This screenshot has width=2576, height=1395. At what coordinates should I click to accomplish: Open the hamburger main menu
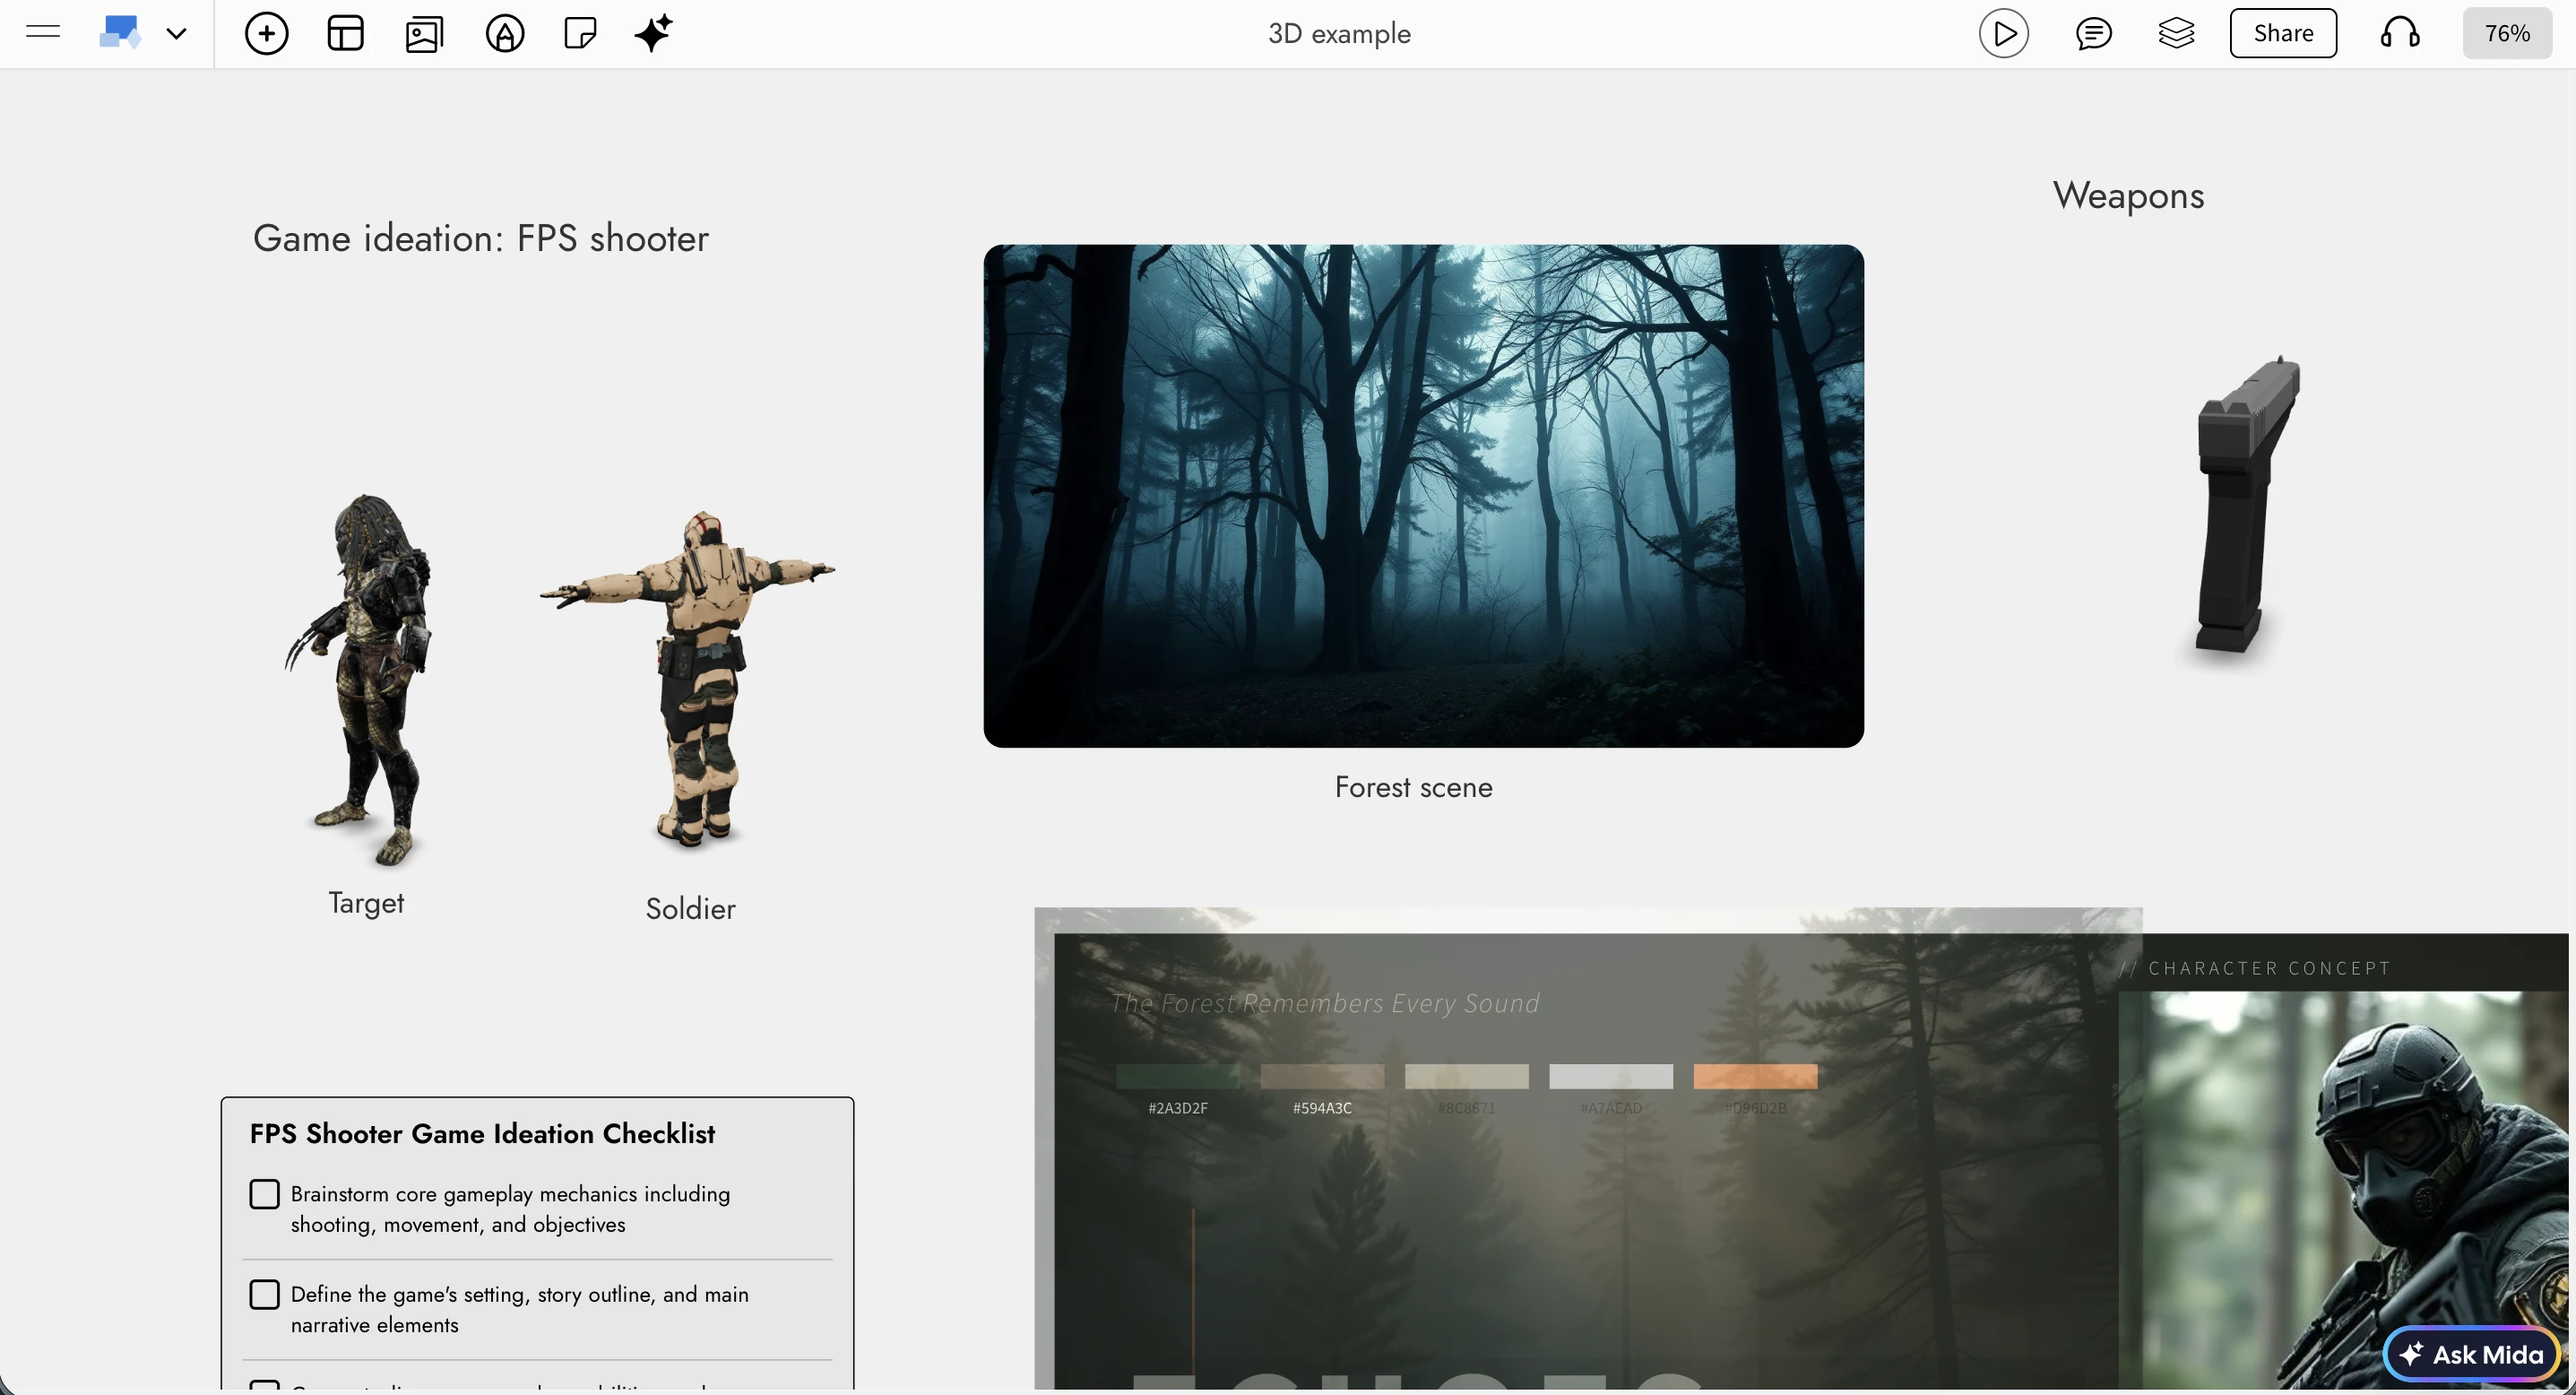(x=42, y=32)
